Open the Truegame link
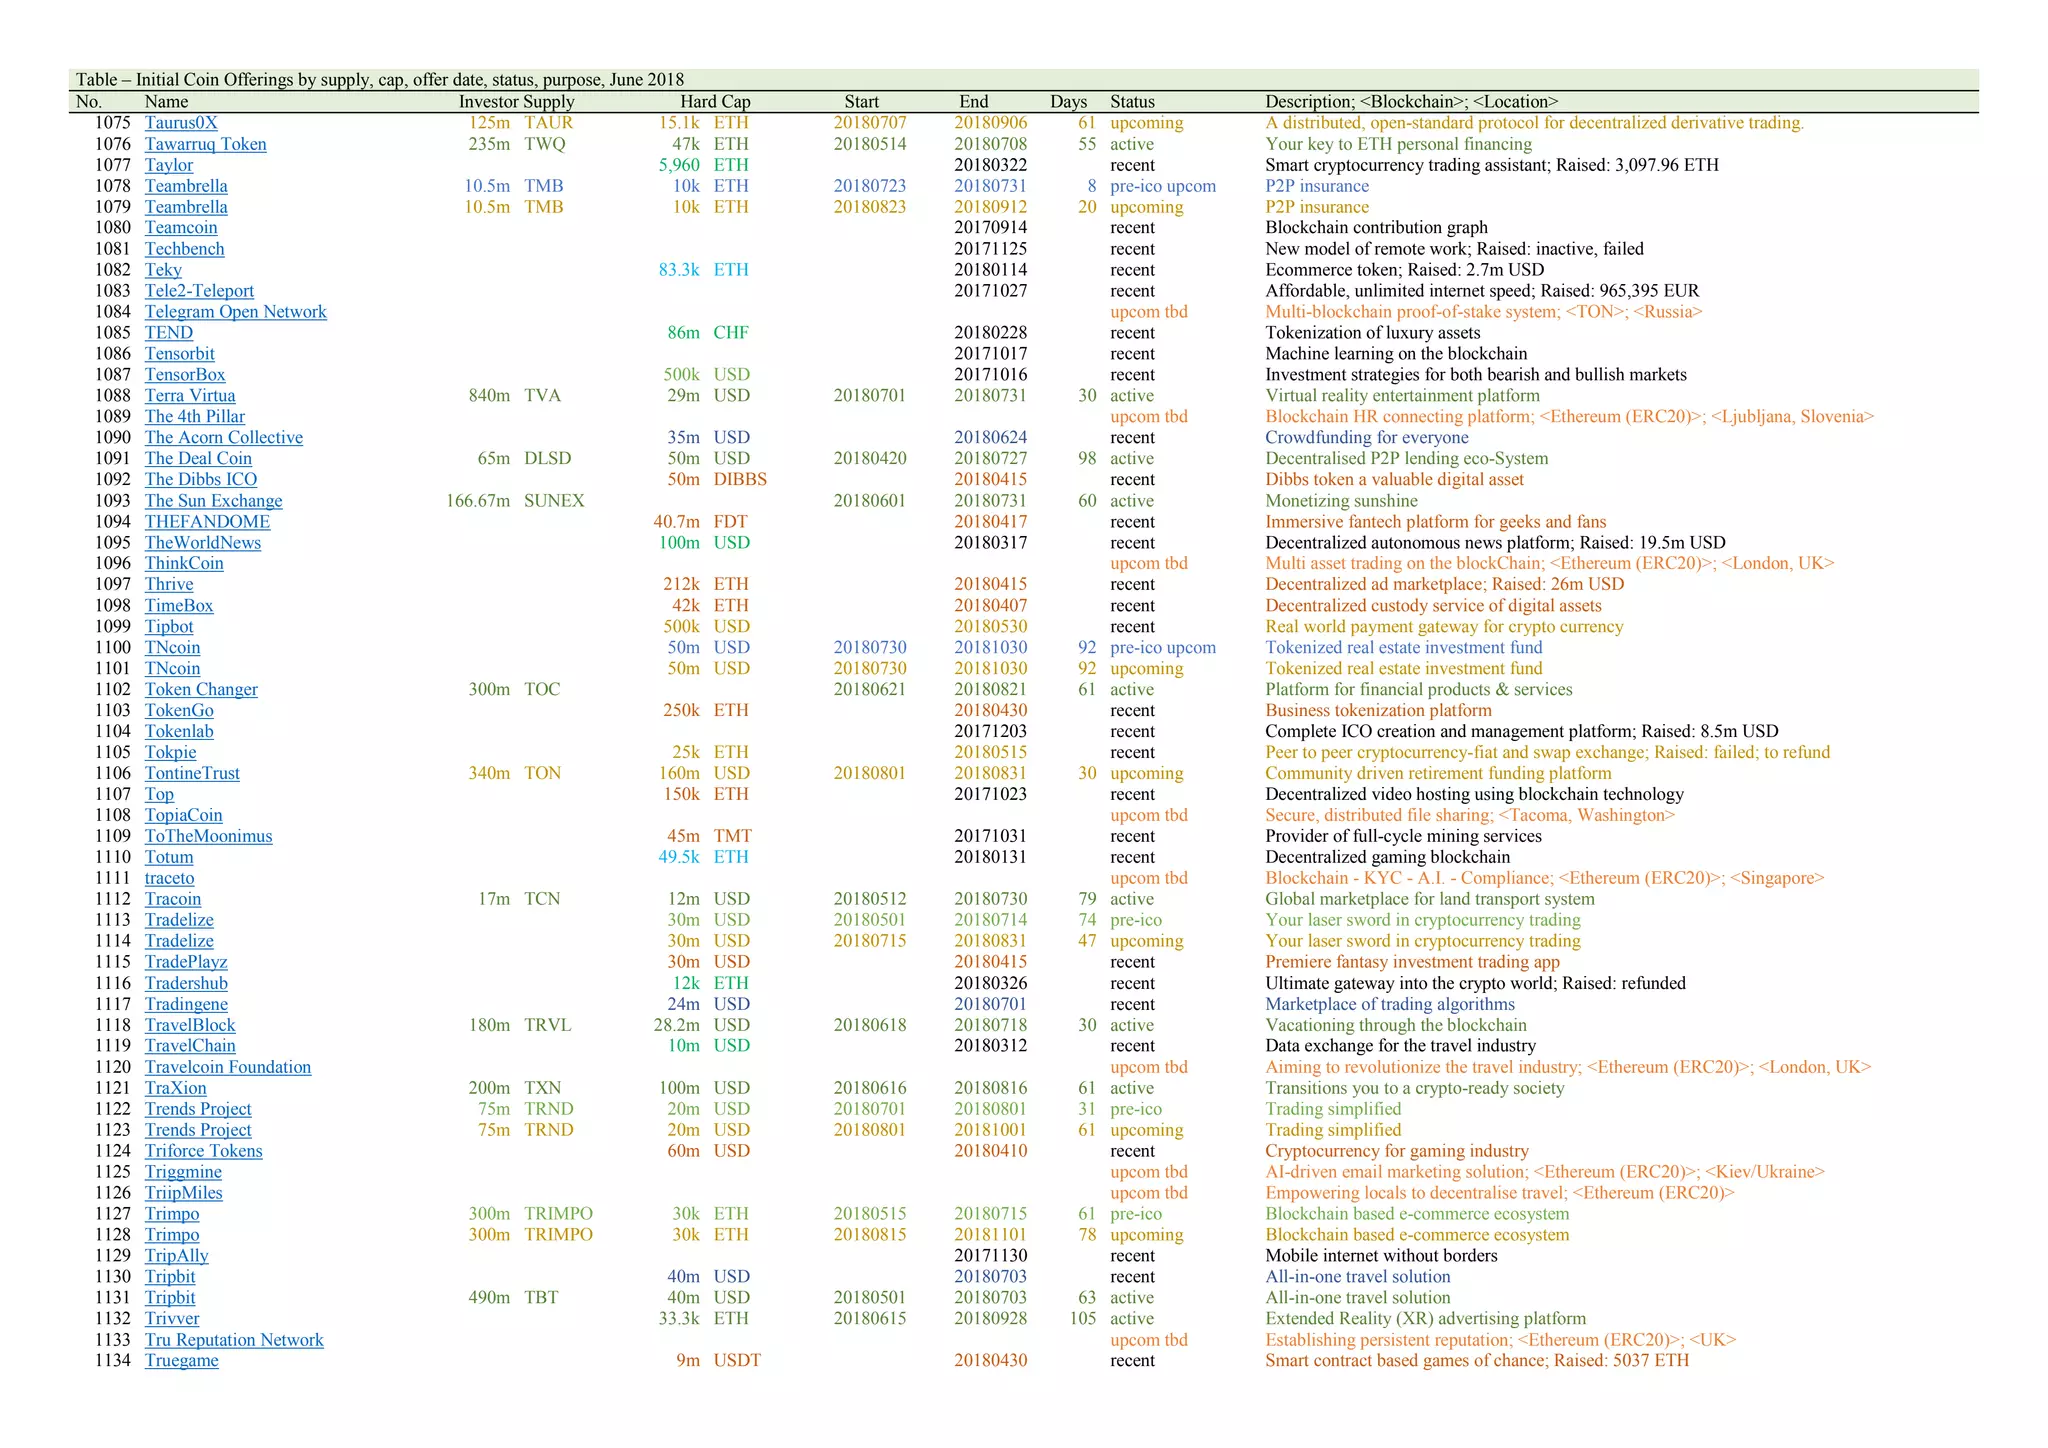 coord(181,1361)
